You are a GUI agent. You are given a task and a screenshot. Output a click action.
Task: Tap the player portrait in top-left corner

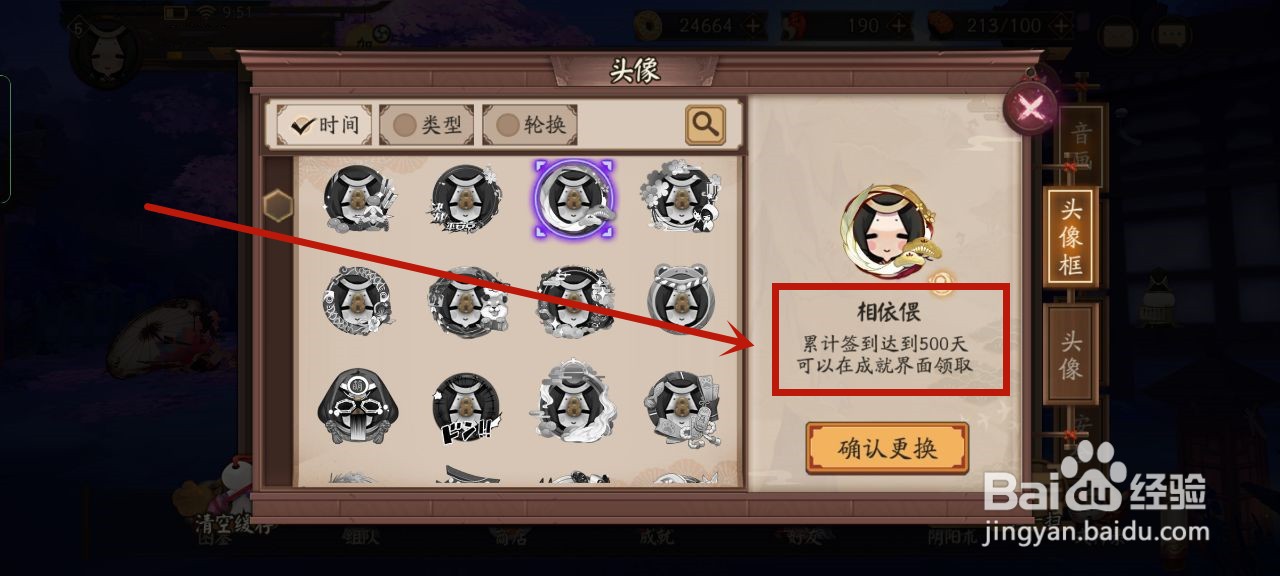[x=105, y=48]
